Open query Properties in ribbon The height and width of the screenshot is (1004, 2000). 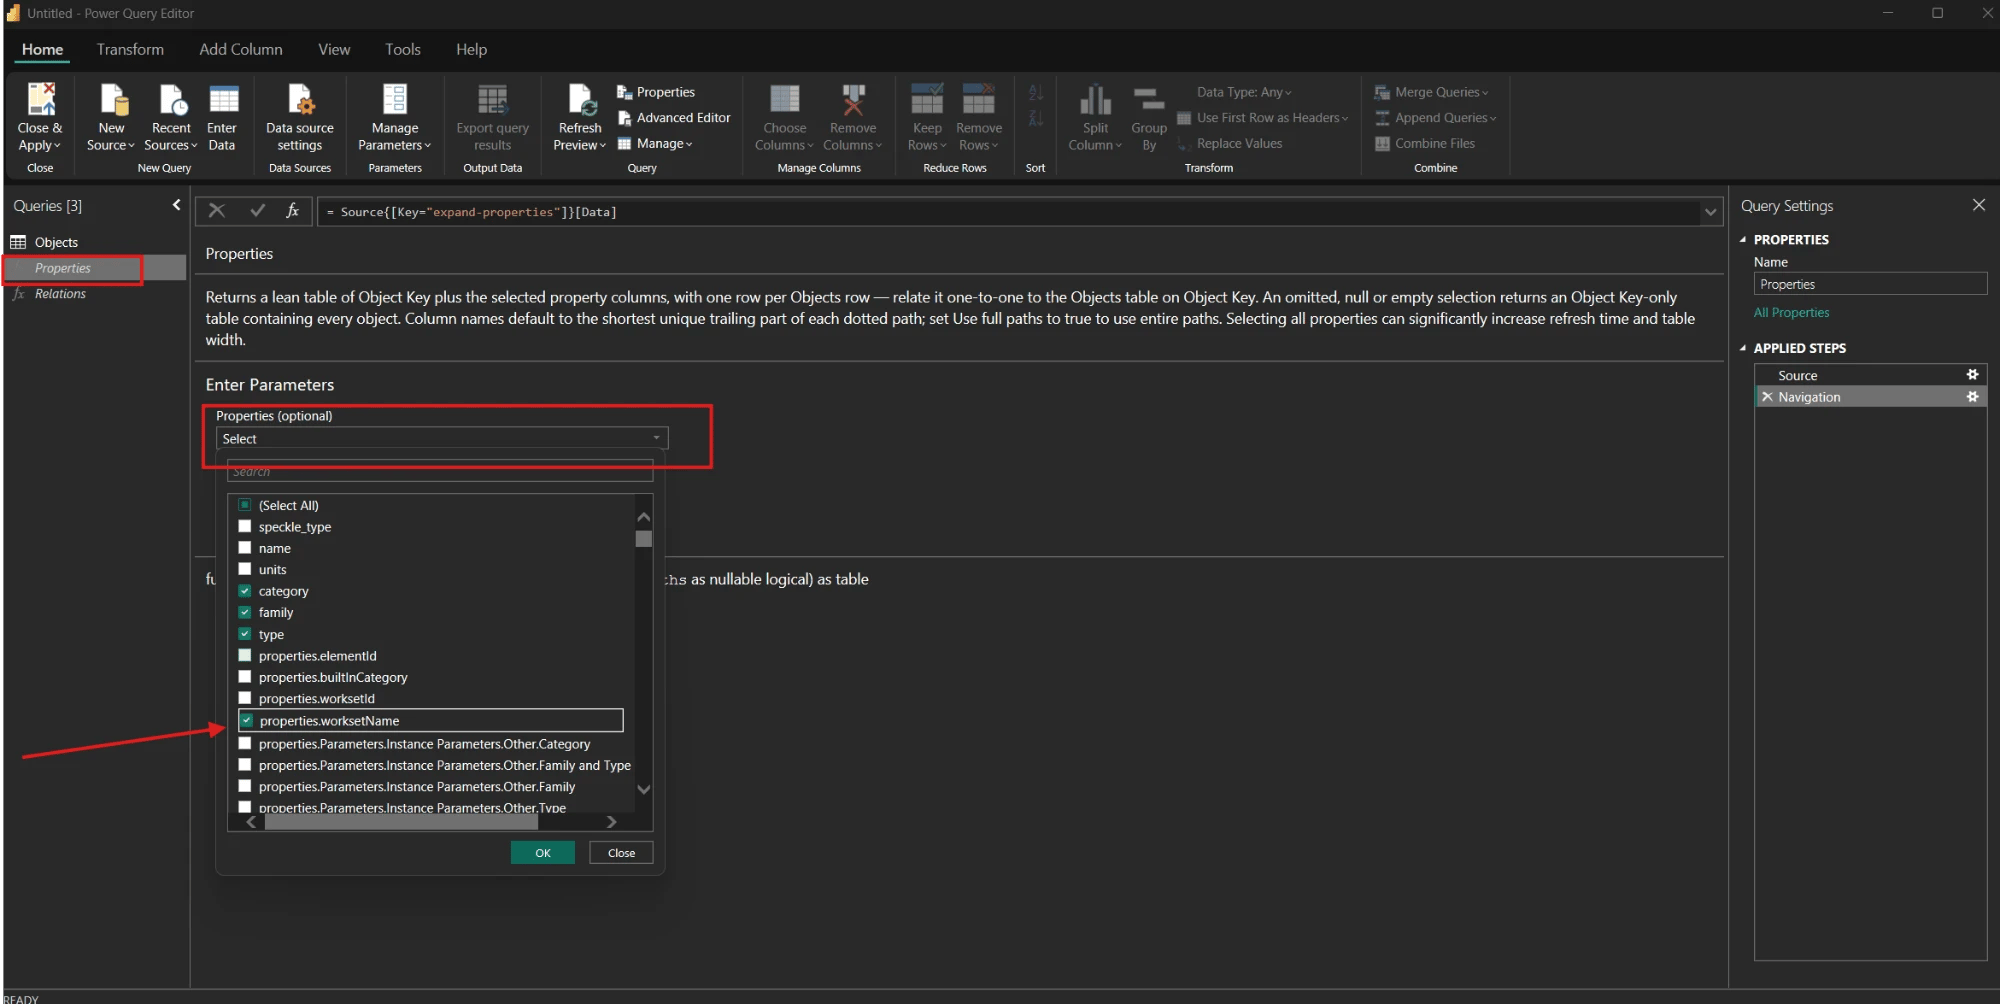click(656, 92)
